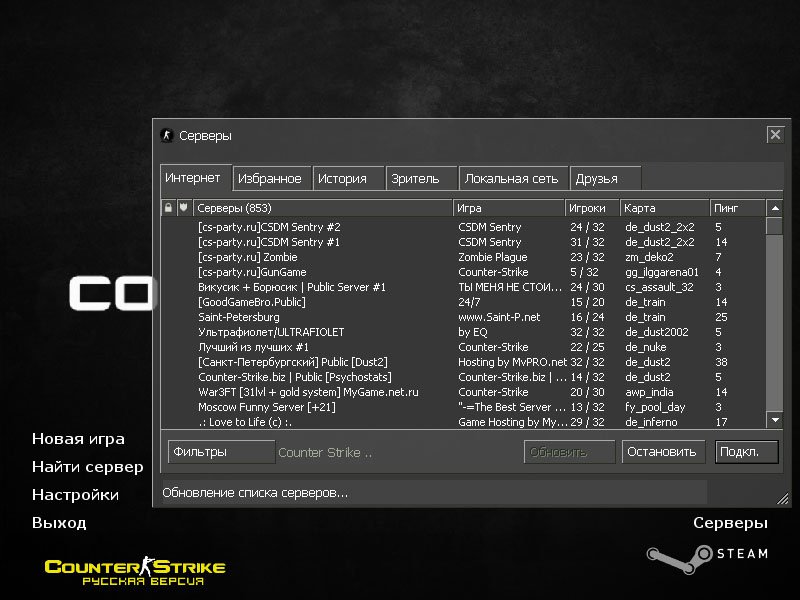Click the password lock column icon

pyautogui.click(x=168, y=208)
